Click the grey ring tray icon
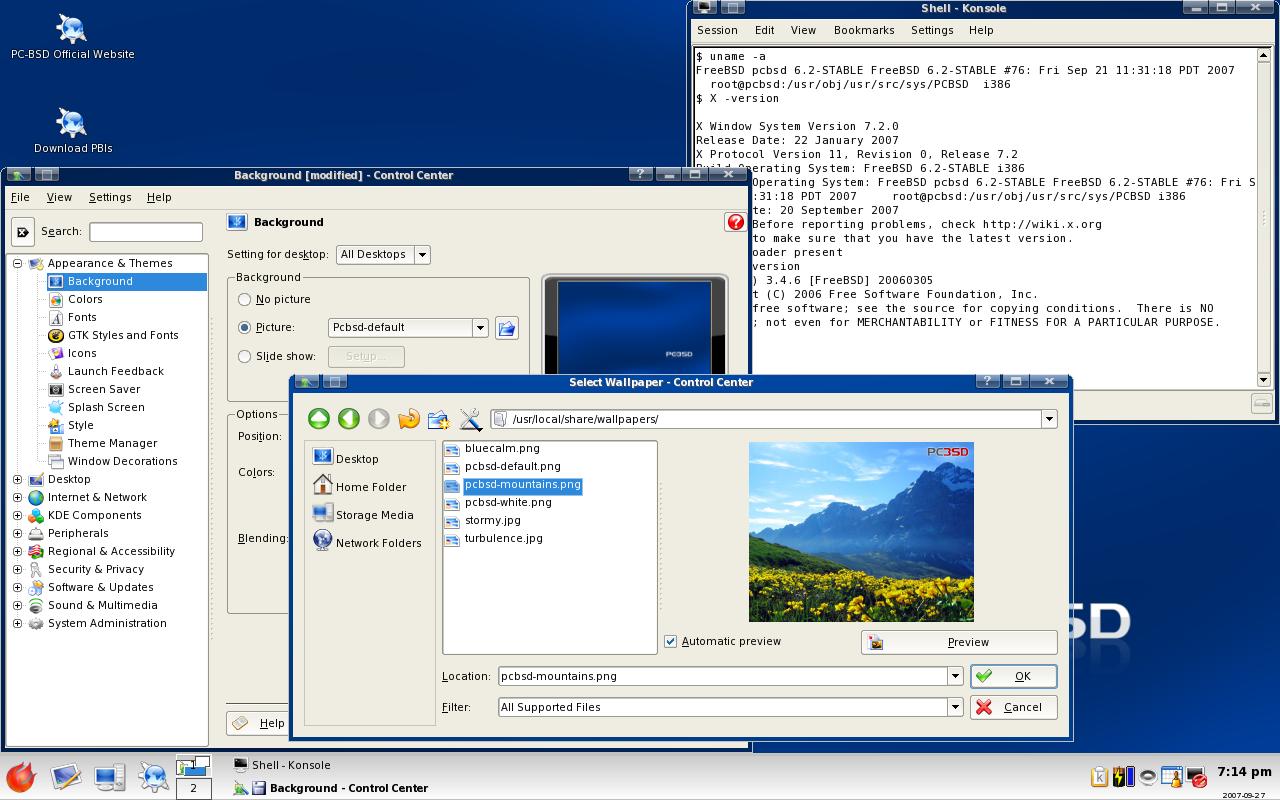1280x800 pixels. [1148, 777]
